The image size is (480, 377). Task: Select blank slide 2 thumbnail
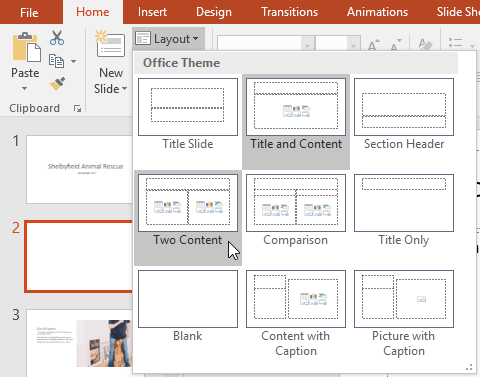pos(79,256)
